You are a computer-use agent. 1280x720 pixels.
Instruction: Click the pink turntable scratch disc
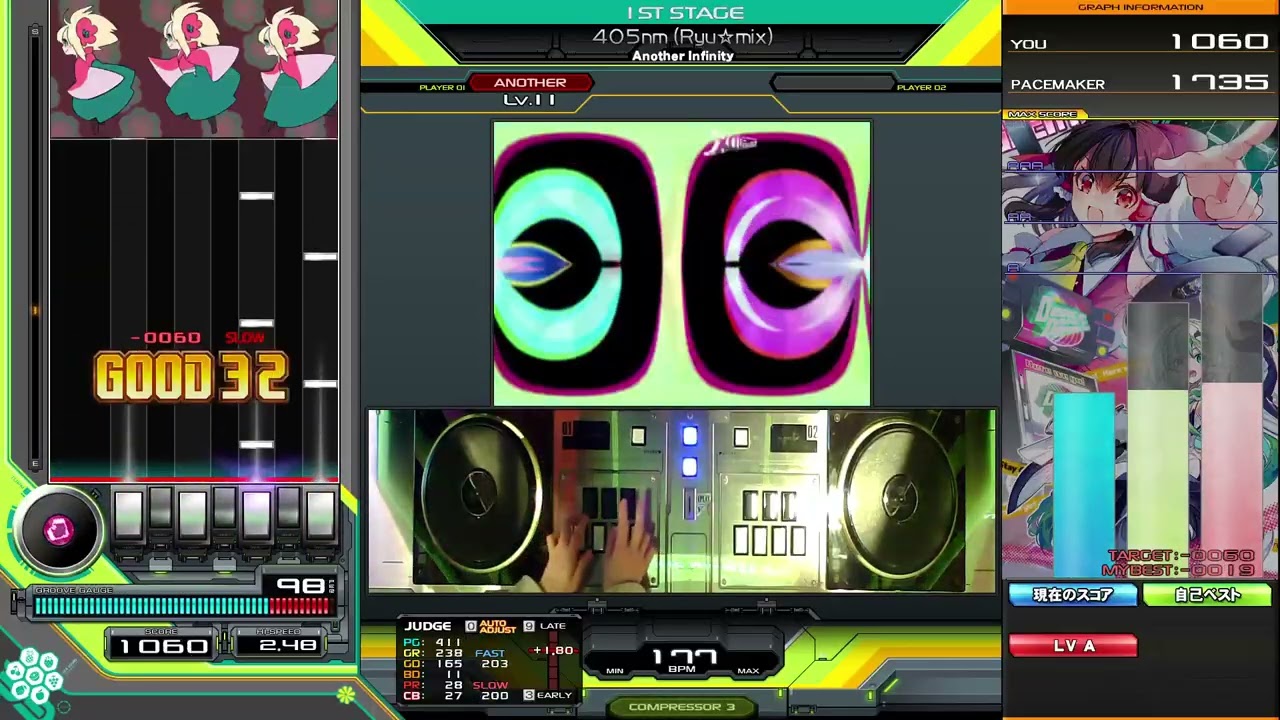pyautogui.click(x=58, y=531)
